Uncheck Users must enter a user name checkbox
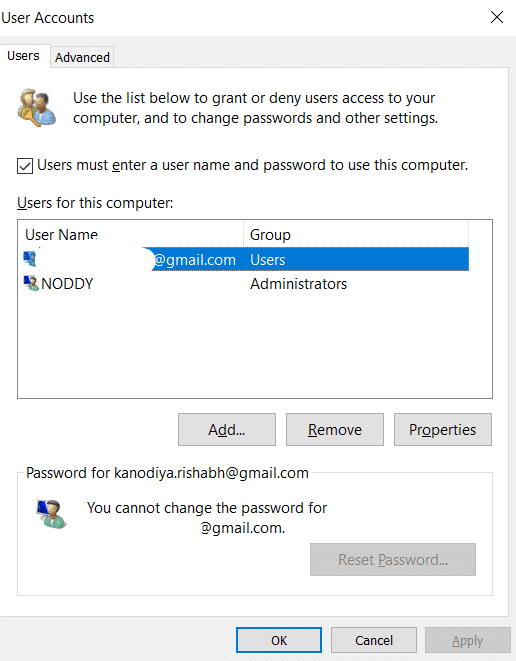 [x=25, y=166]
